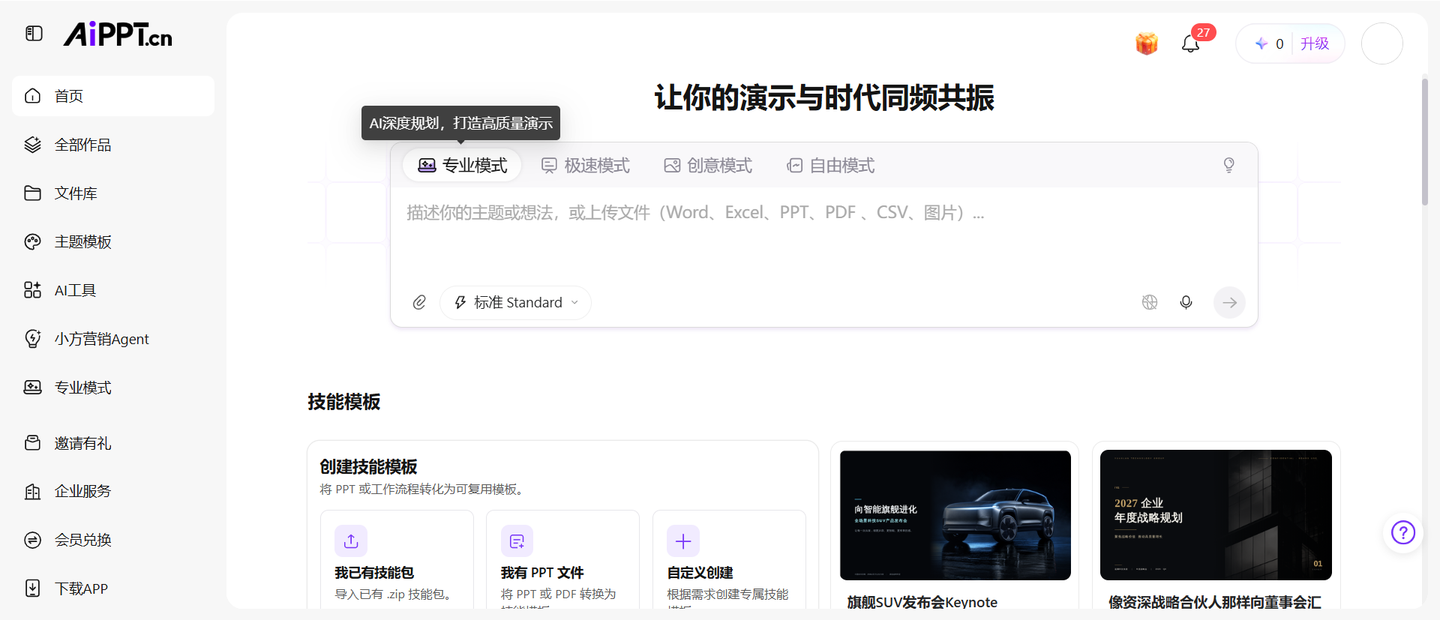Click the icon in 我有 PPT 文件 card

[517, 541]
